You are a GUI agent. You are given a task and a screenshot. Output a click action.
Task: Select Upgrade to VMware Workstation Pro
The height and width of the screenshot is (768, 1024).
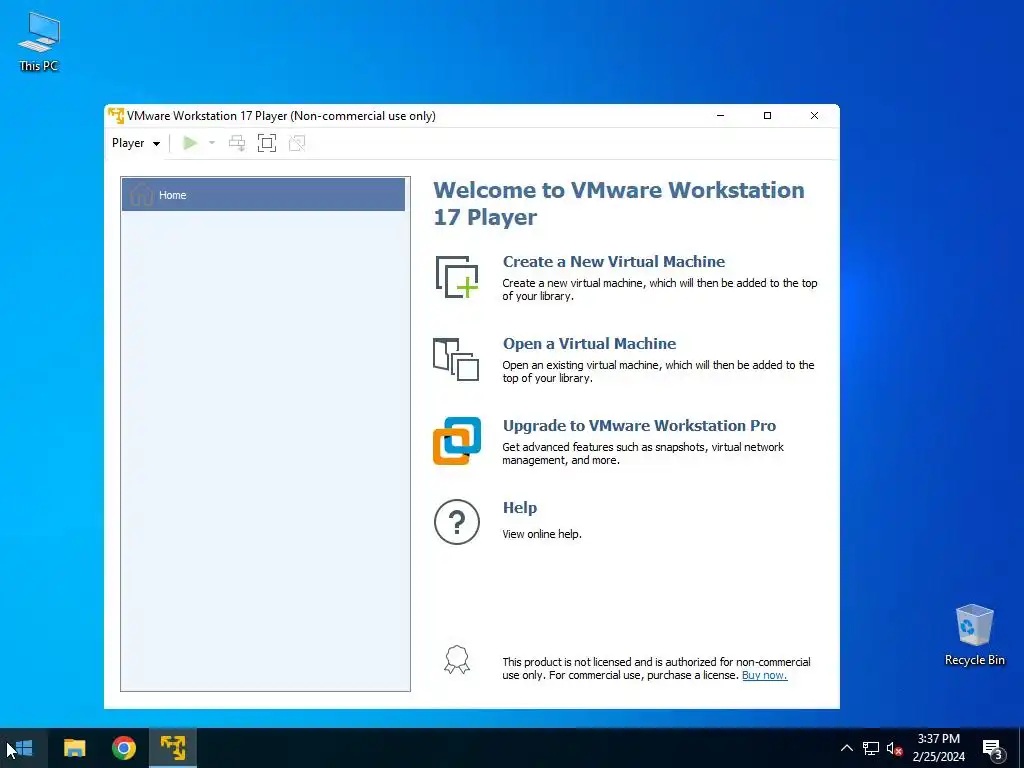[639, 426]
